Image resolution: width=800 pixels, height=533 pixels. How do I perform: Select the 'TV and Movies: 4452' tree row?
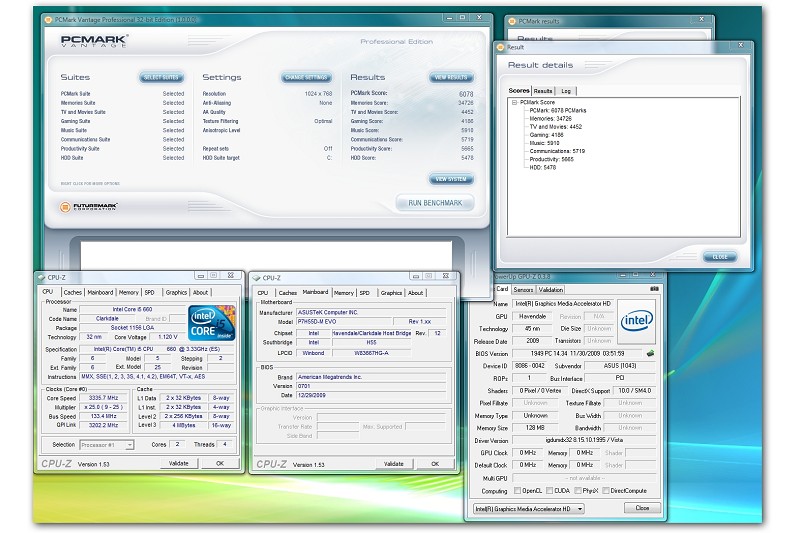coord(556,126)
